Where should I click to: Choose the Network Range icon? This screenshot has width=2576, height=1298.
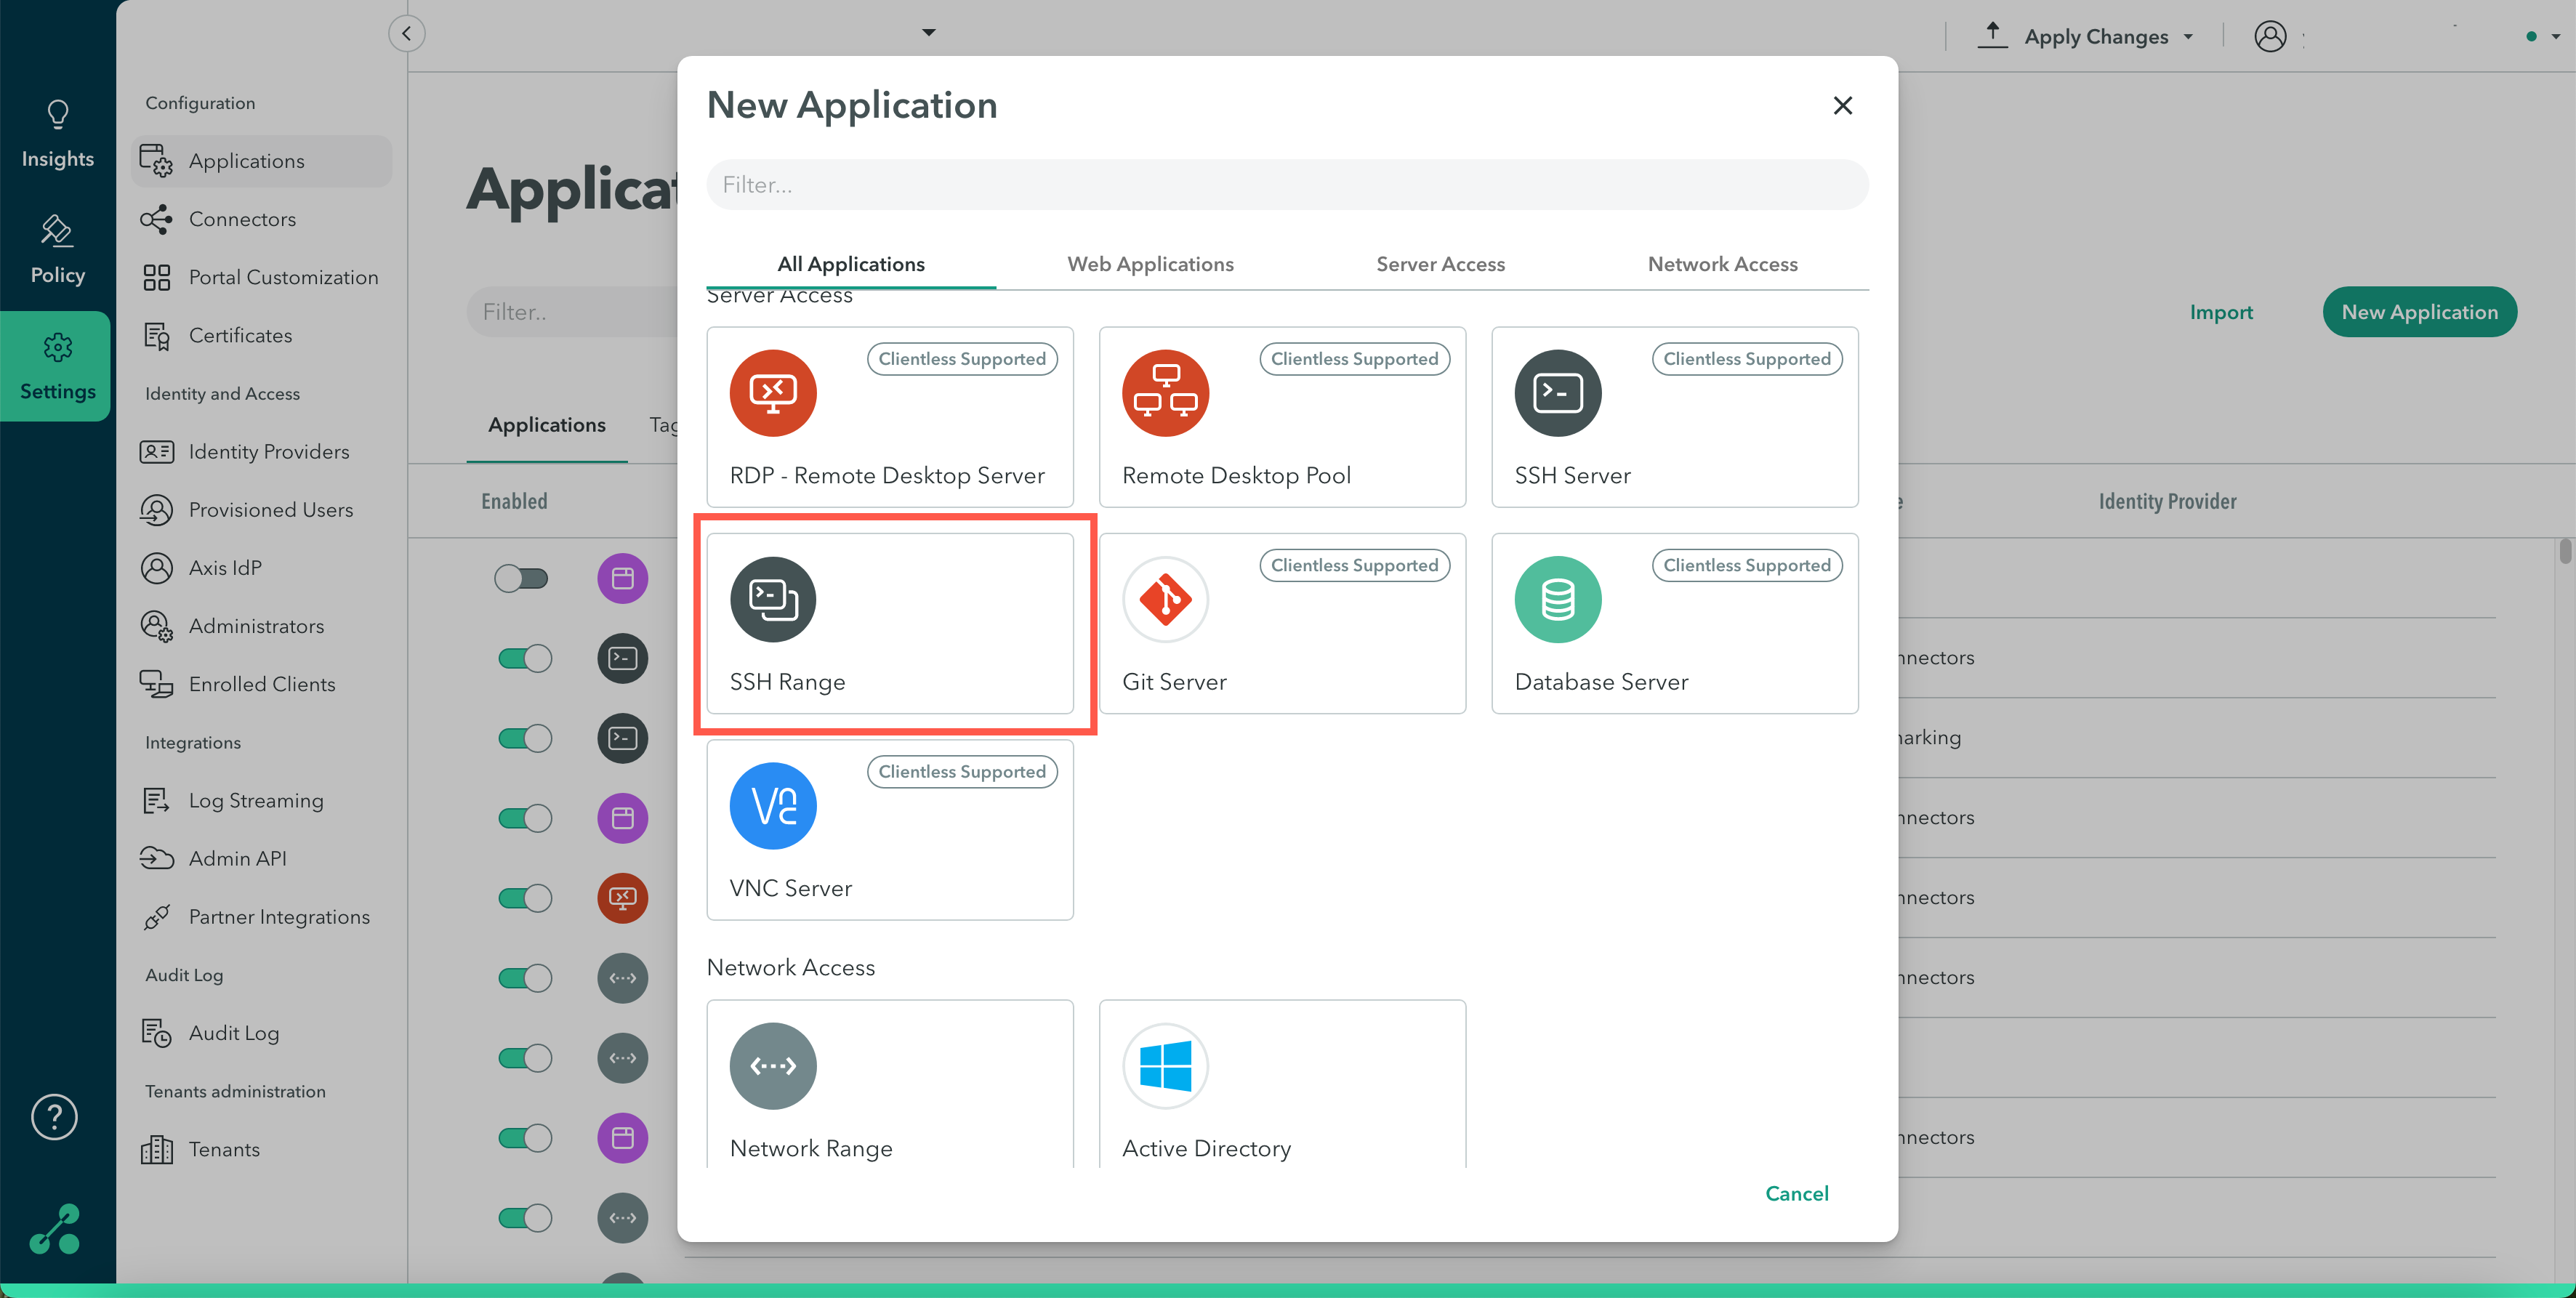(x=773, y=1066)
